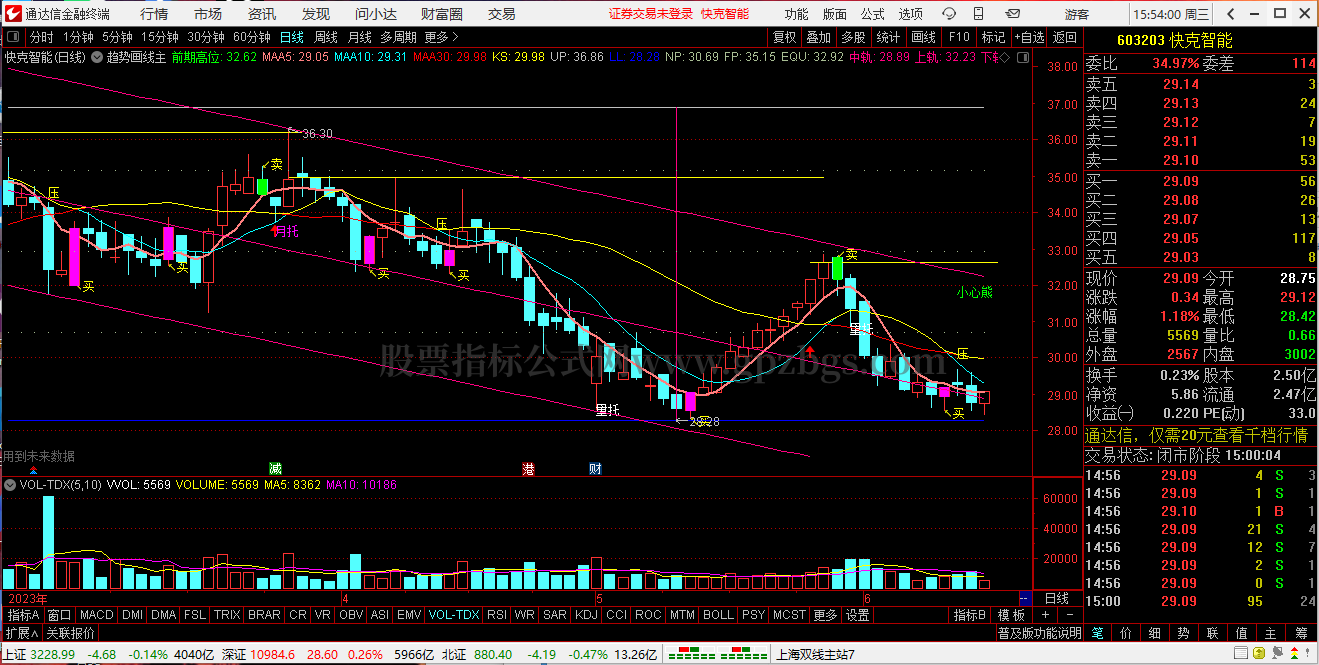Open the 资讯 menu
The image size is (1319, 665).
pos(262,14)
